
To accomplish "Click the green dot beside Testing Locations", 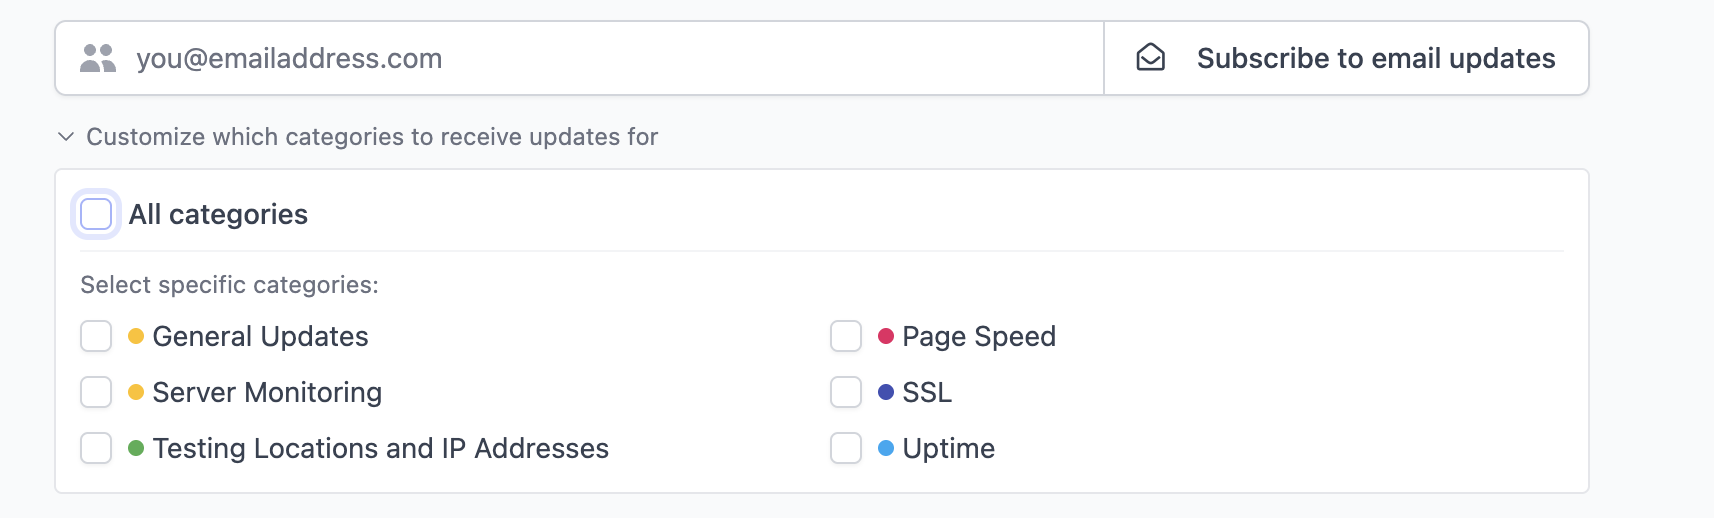I will coord(136,448).
